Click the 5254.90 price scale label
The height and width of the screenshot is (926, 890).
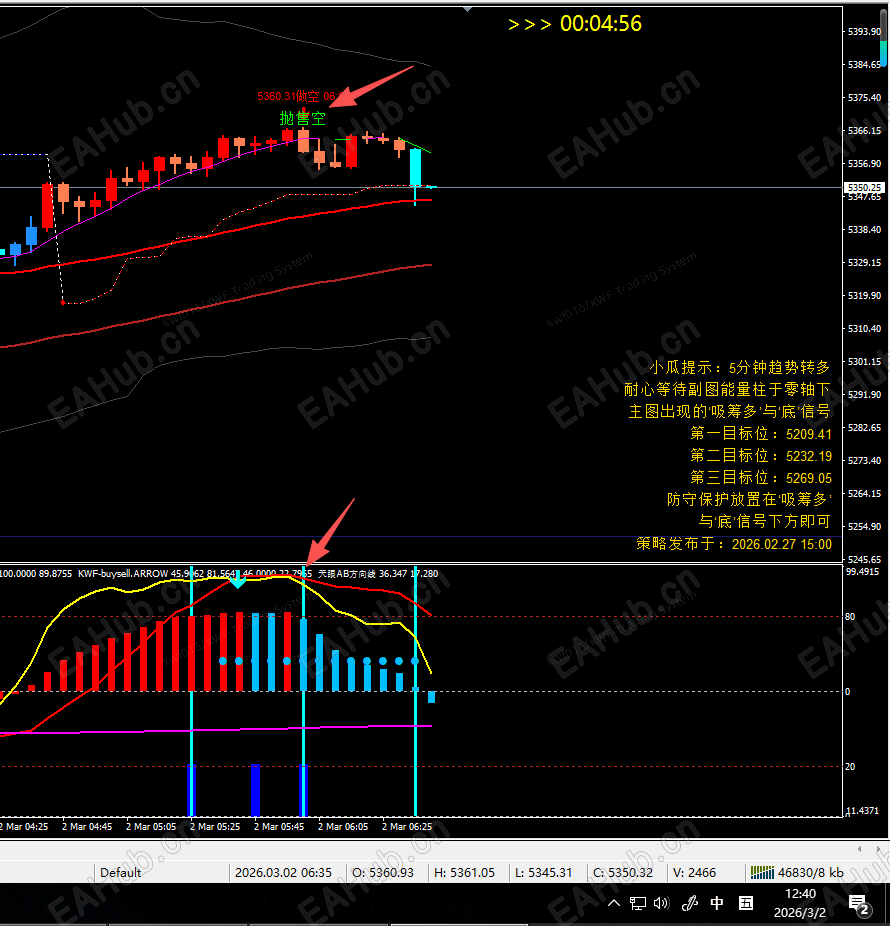864,526
